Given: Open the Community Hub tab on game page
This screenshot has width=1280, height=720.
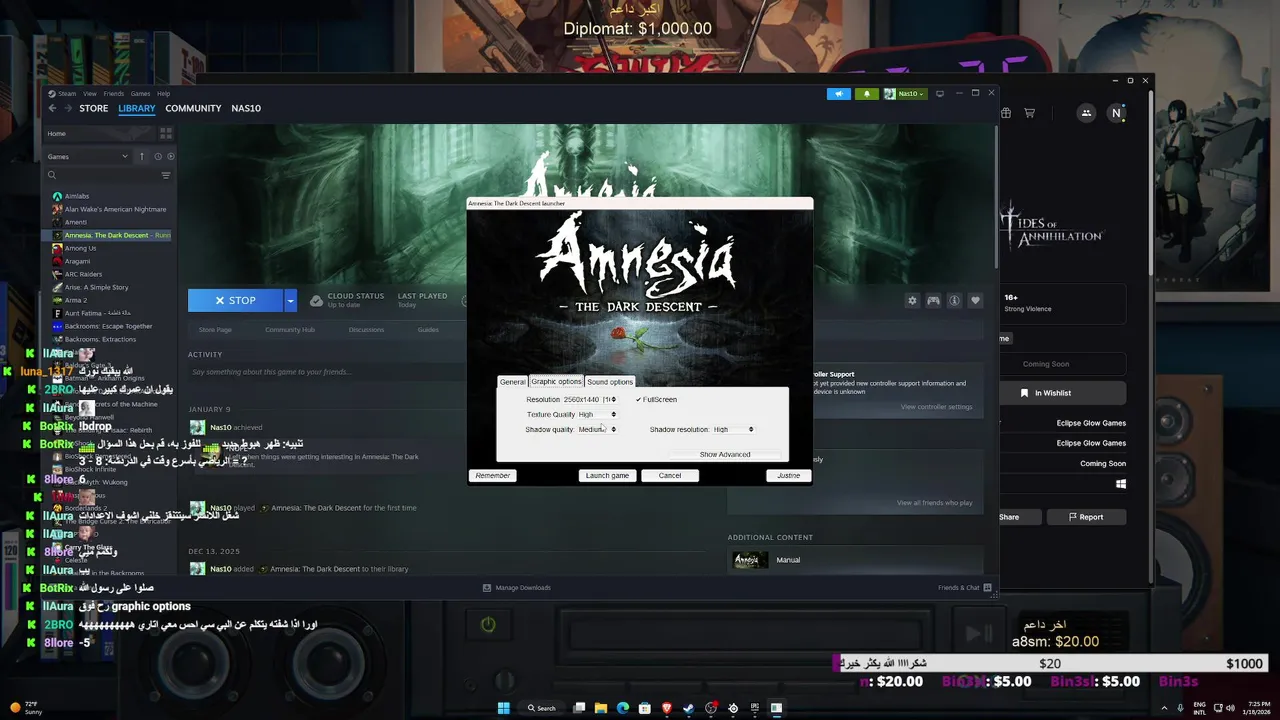Looking at the screenshot, I should tap(290, 329).
